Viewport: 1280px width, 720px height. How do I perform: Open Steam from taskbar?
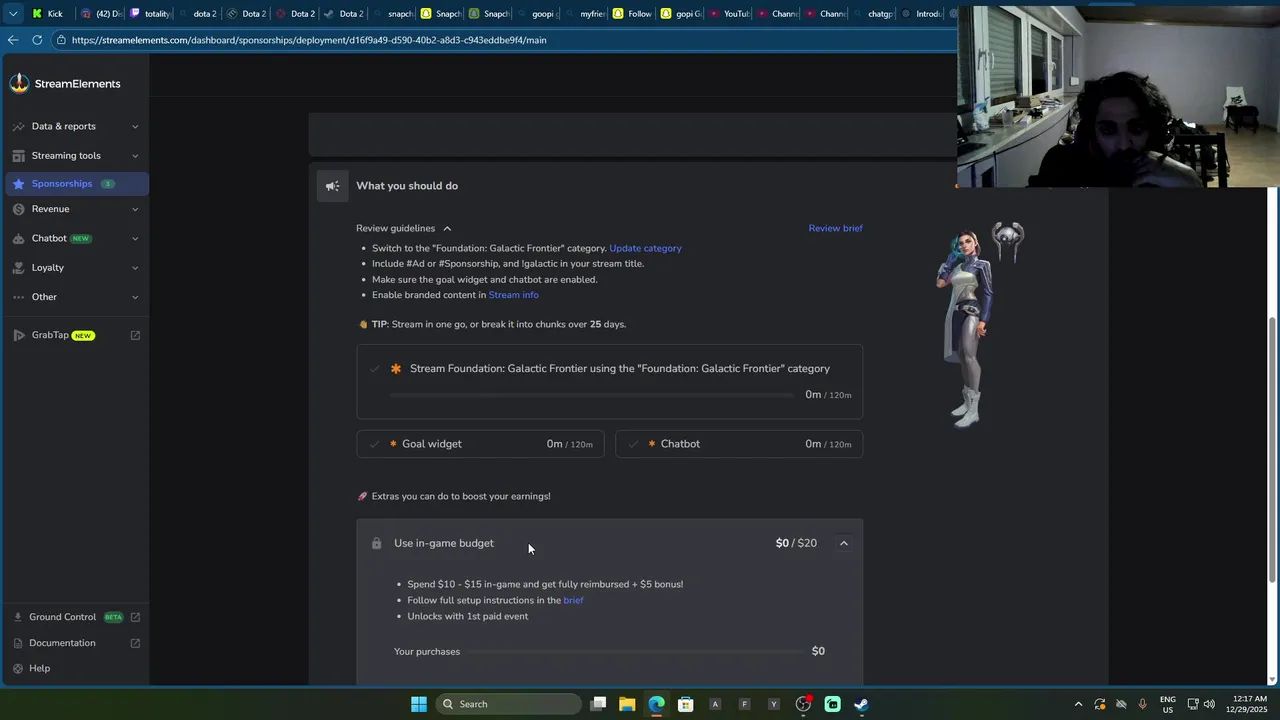point(861,704)
